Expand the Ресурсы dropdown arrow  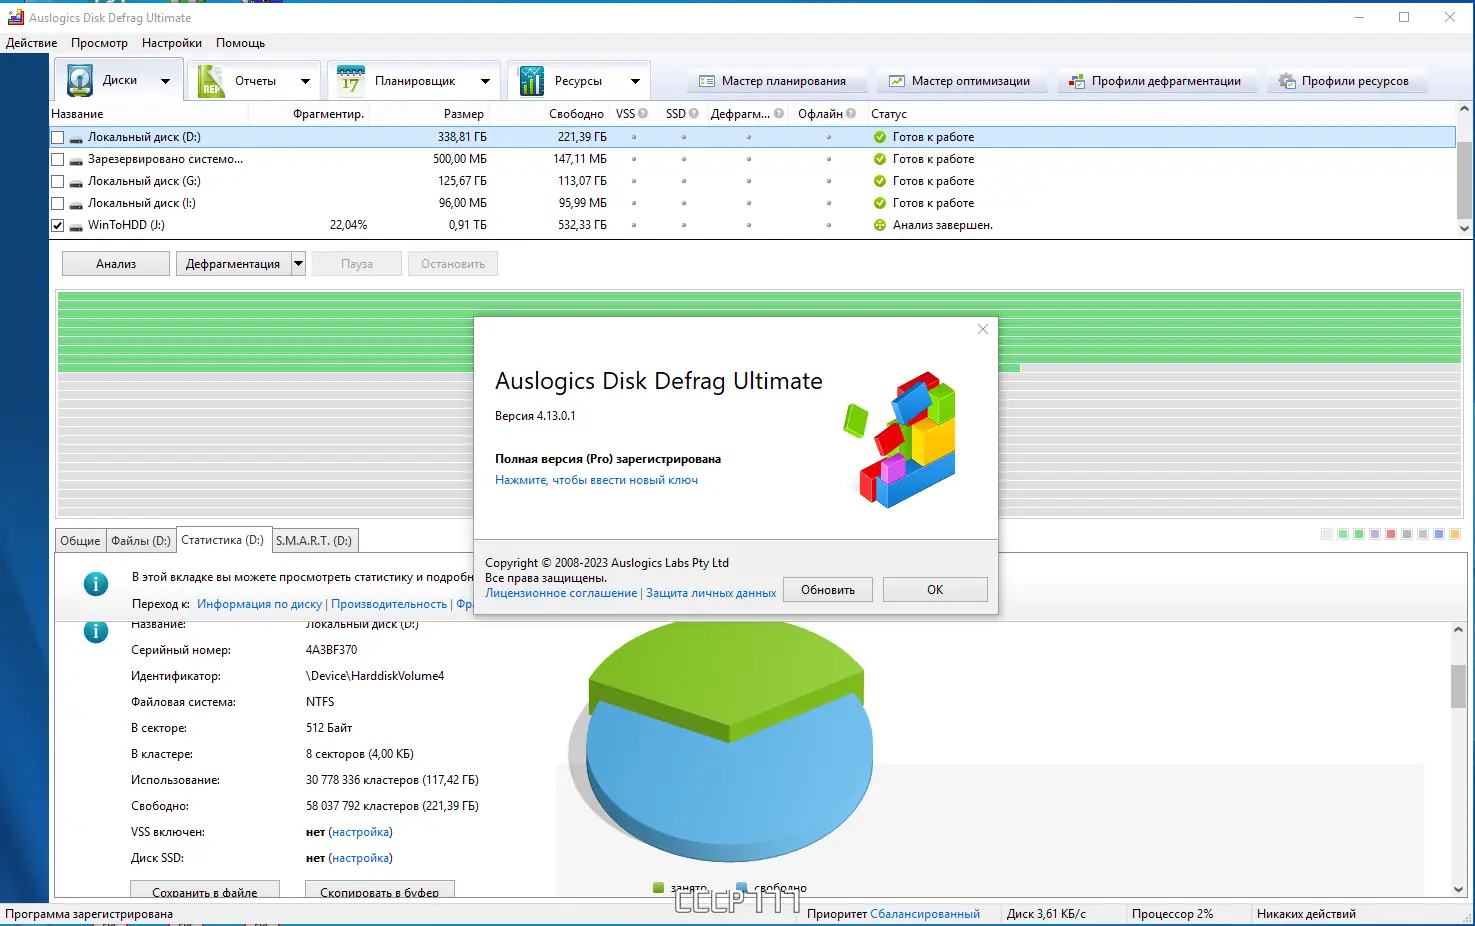[x=635, y=81]
